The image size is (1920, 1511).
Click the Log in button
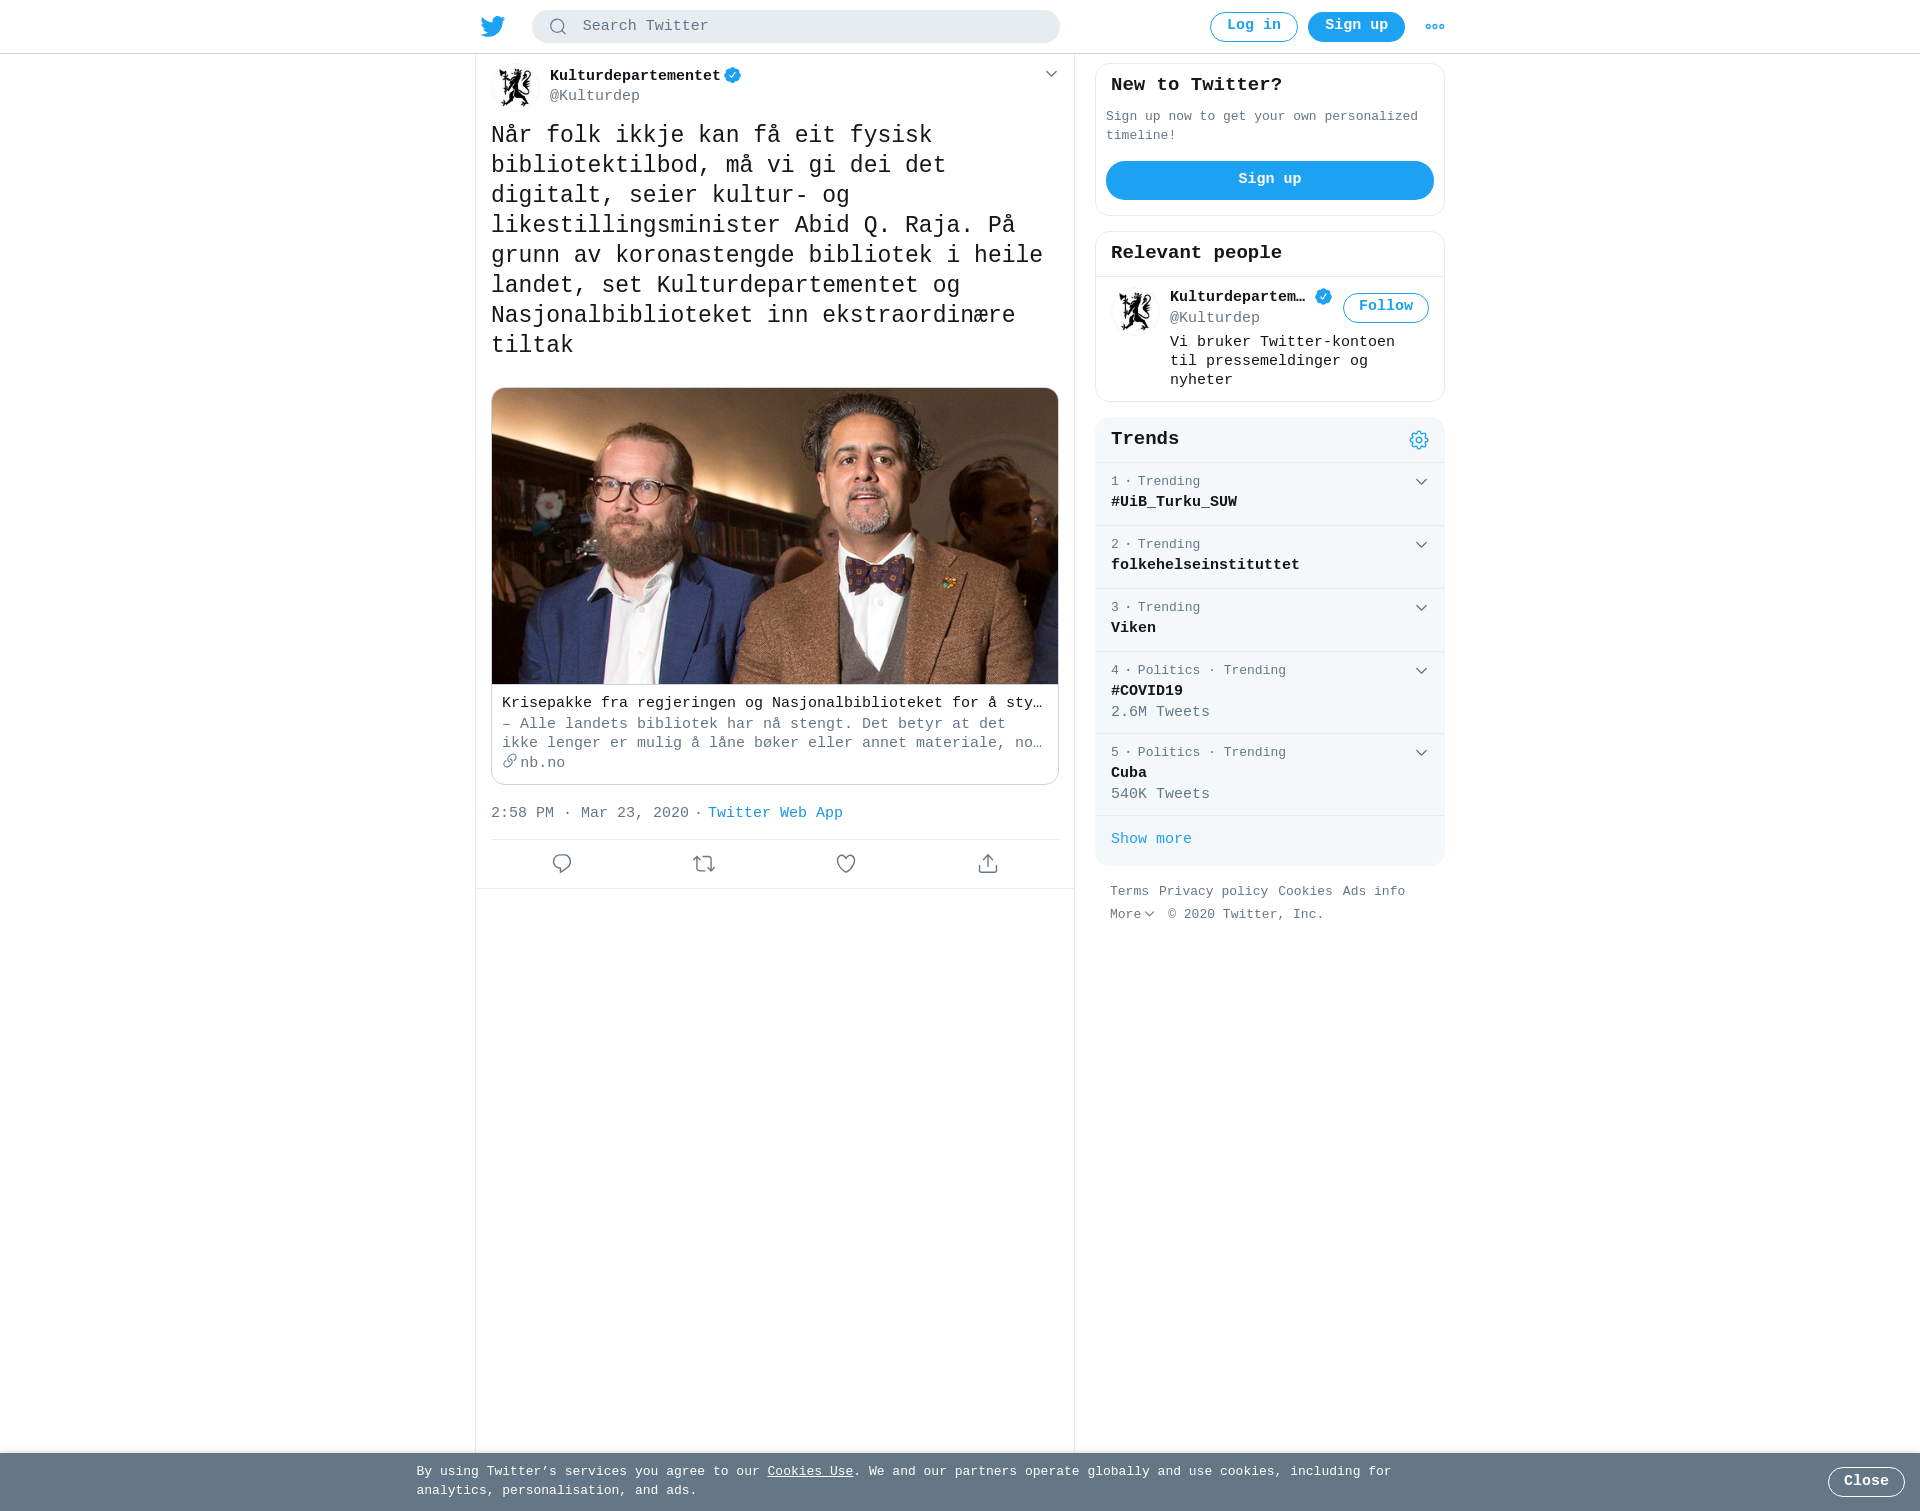coord(1254,26)
